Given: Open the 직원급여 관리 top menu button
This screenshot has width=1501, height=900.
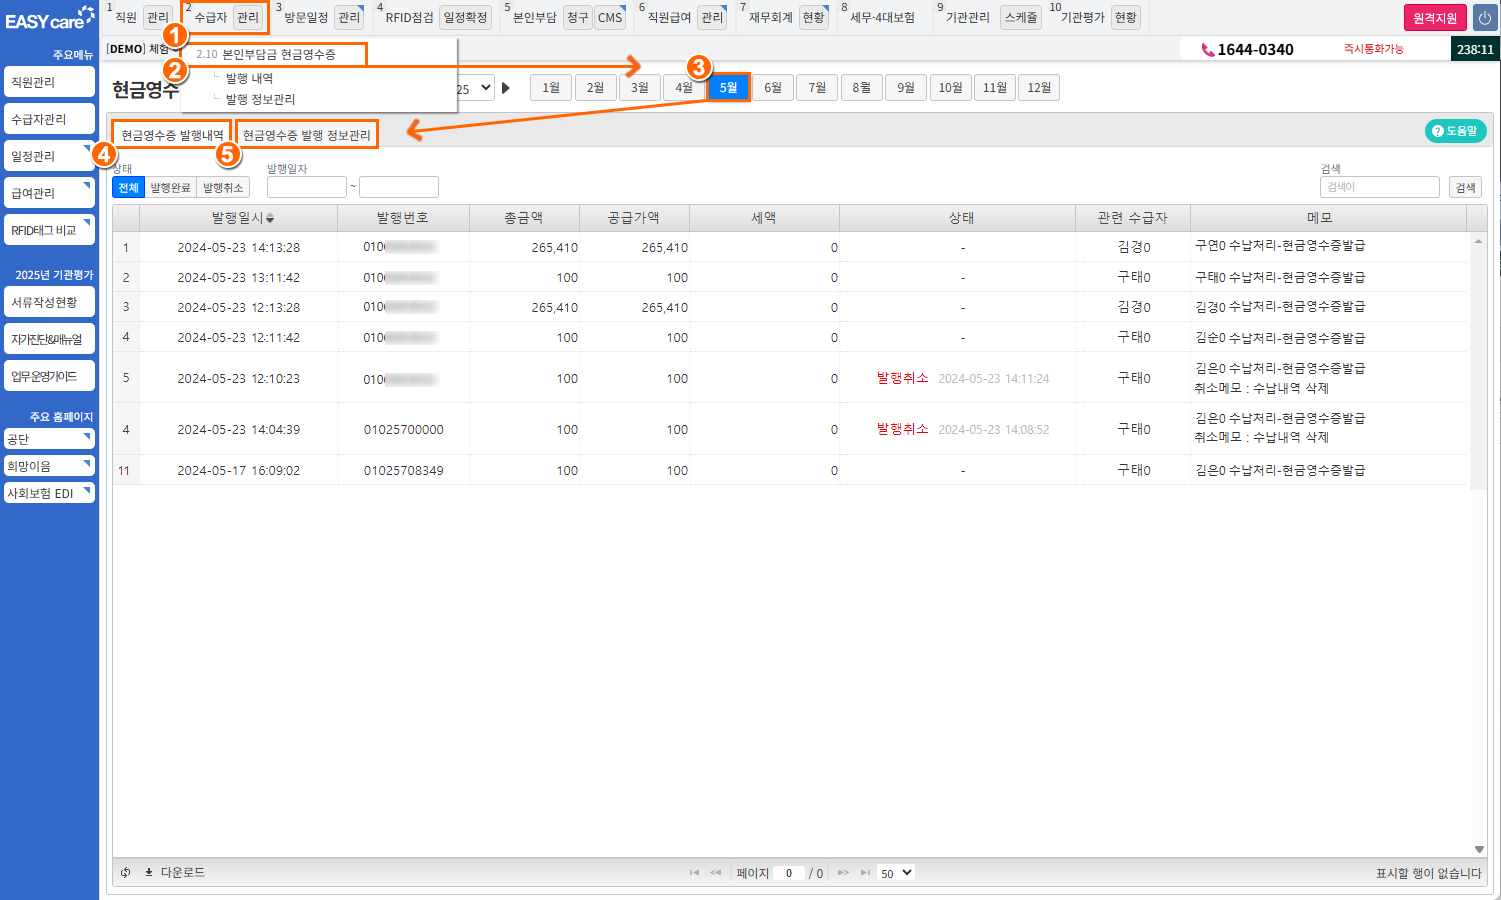Looking at the screenshot, I should tap(712, 17).
